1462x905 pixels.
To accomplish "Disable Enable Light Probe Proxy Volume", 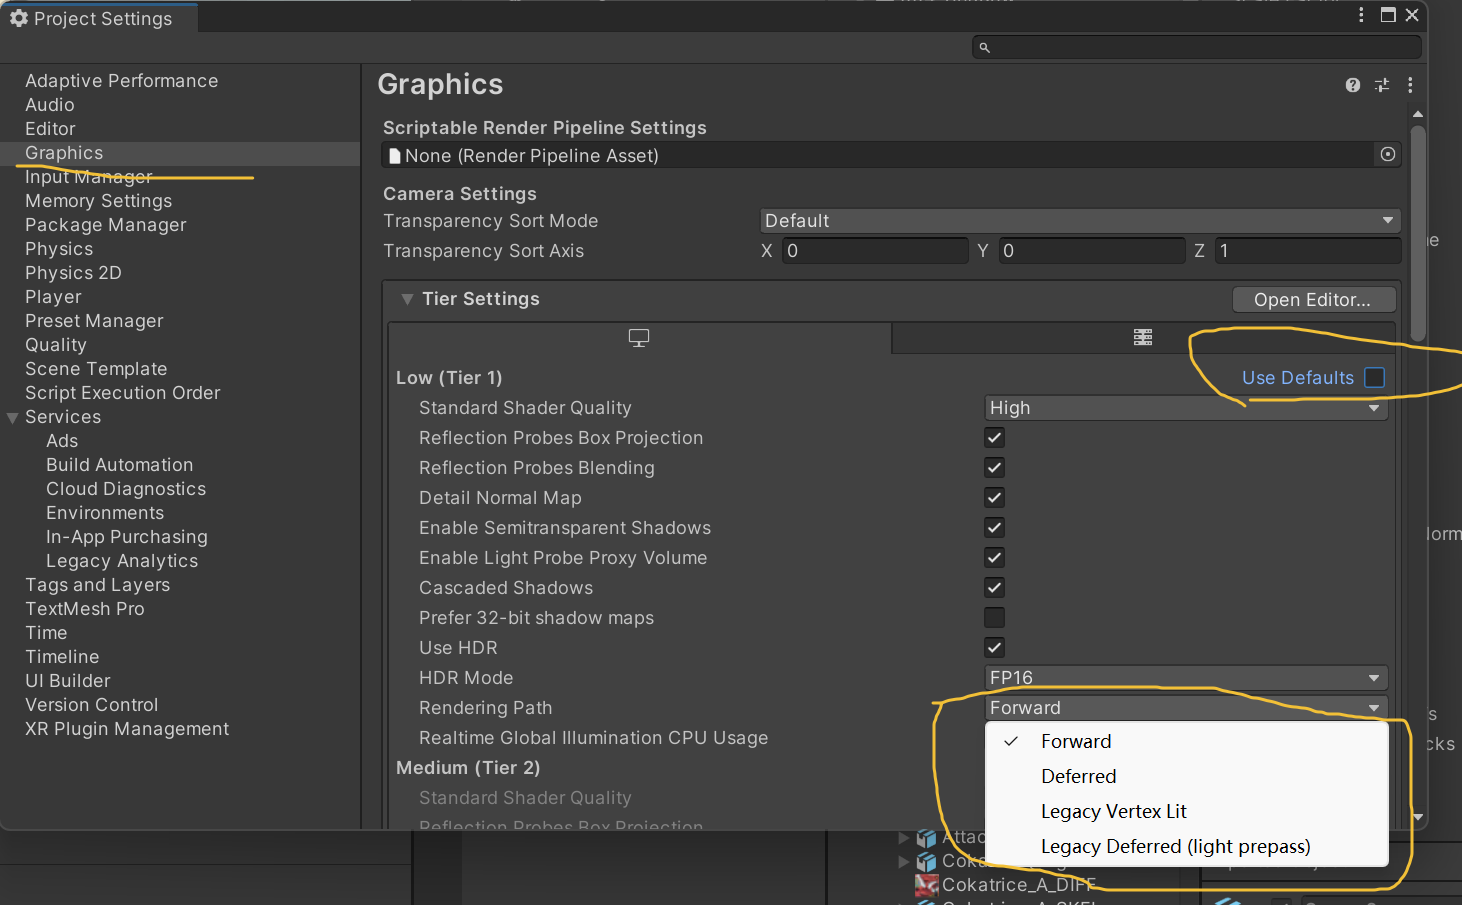I will pyautogui.click(x=994, y=557).
